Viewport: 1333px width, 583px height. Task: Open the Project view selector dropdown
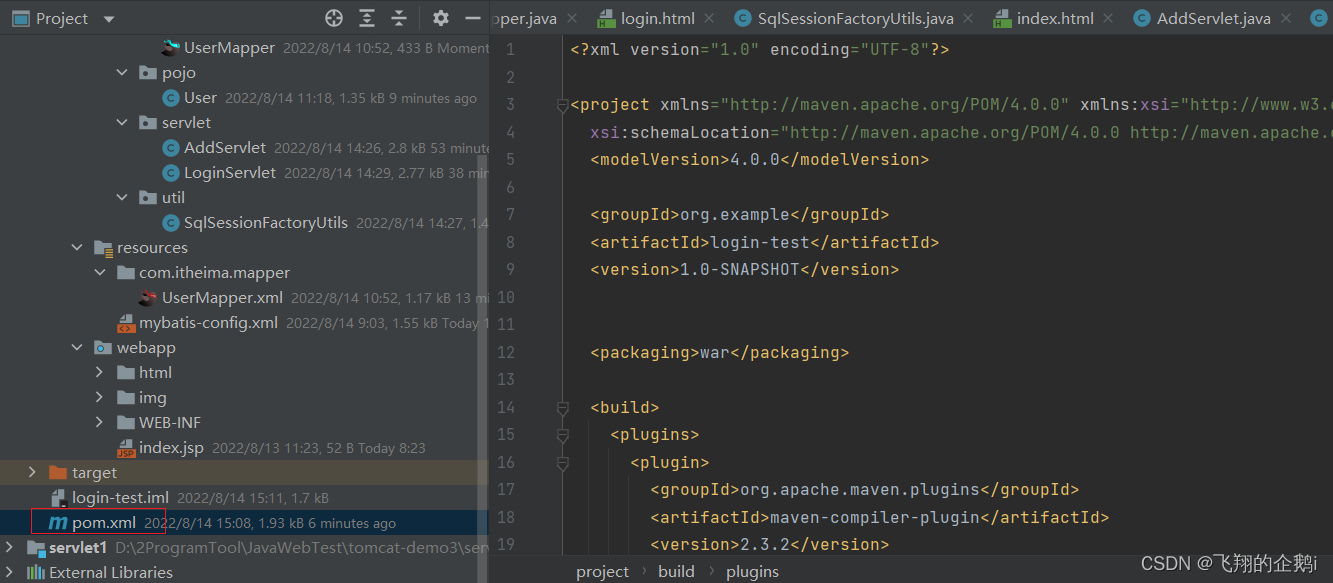coord(109,19)
